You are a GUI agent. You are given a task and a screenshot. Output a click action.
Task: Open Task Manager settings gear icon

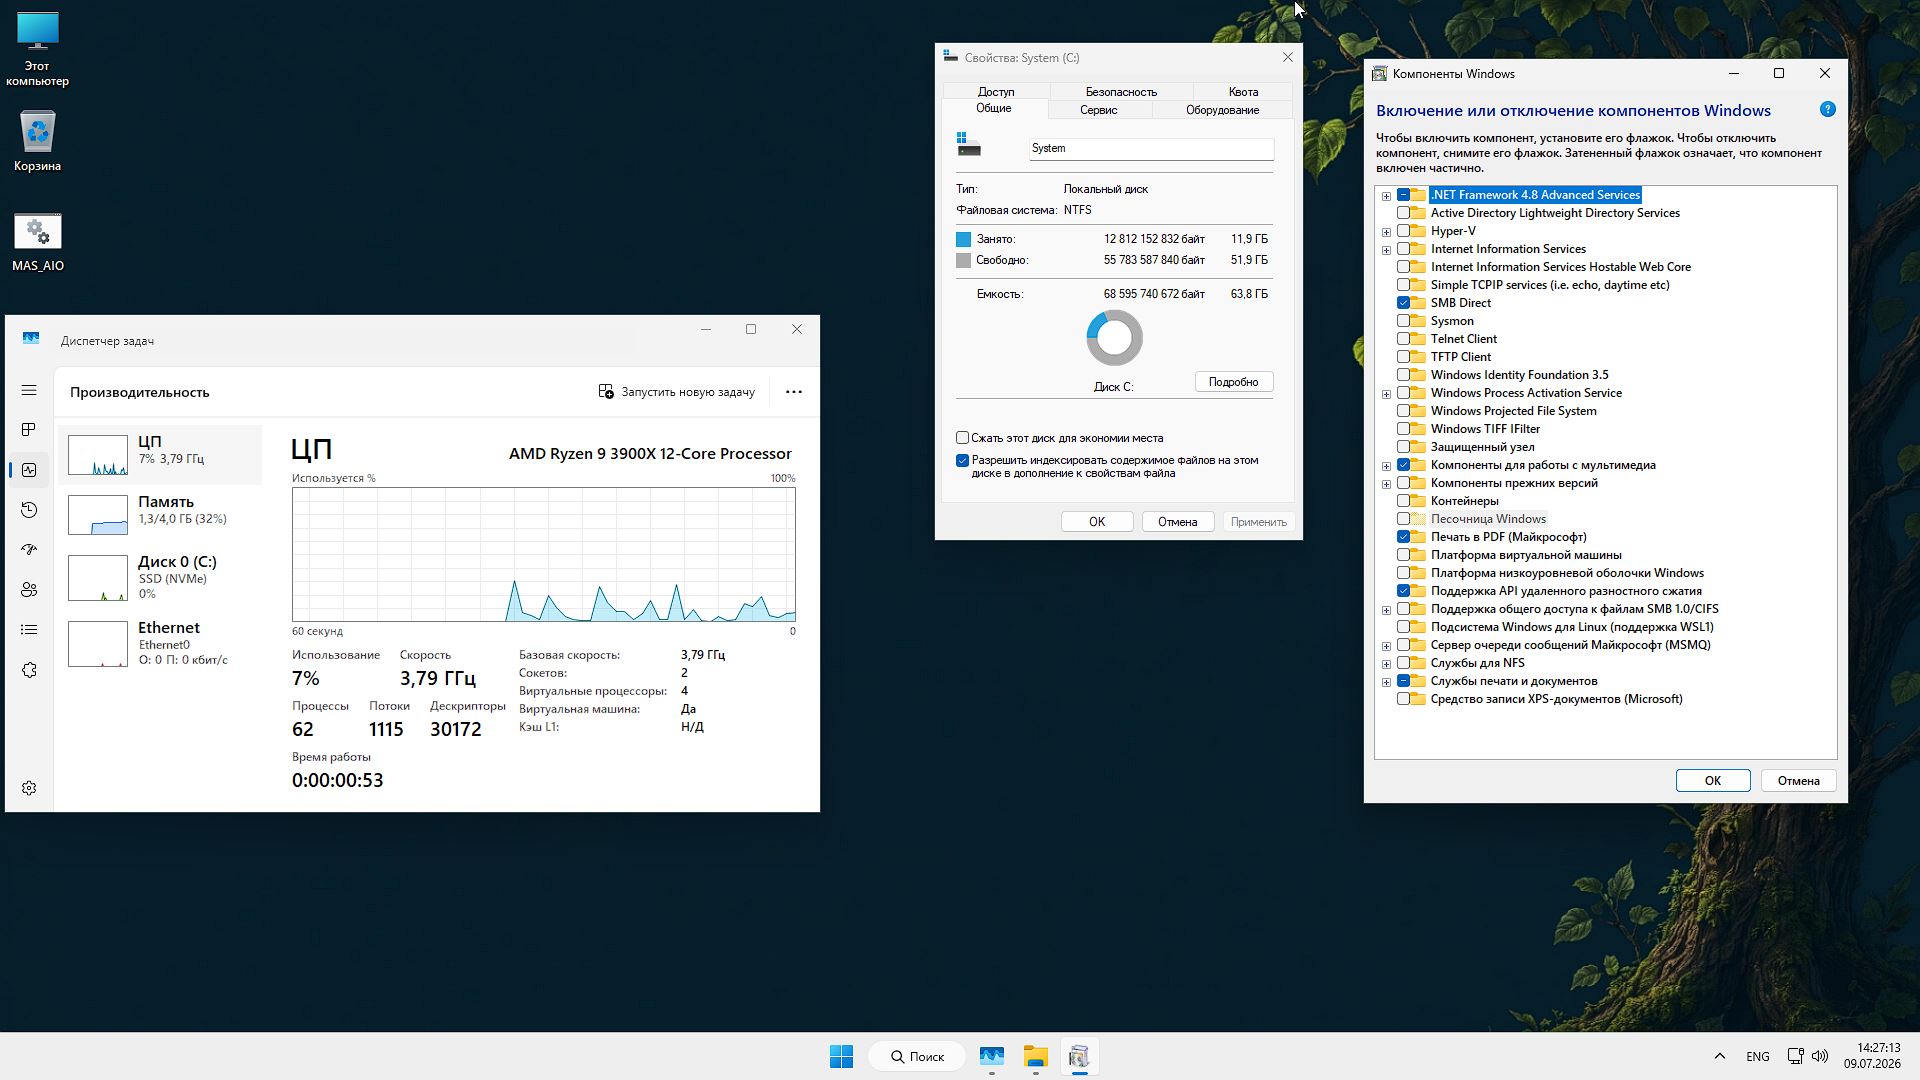click(x=29, y=788)
